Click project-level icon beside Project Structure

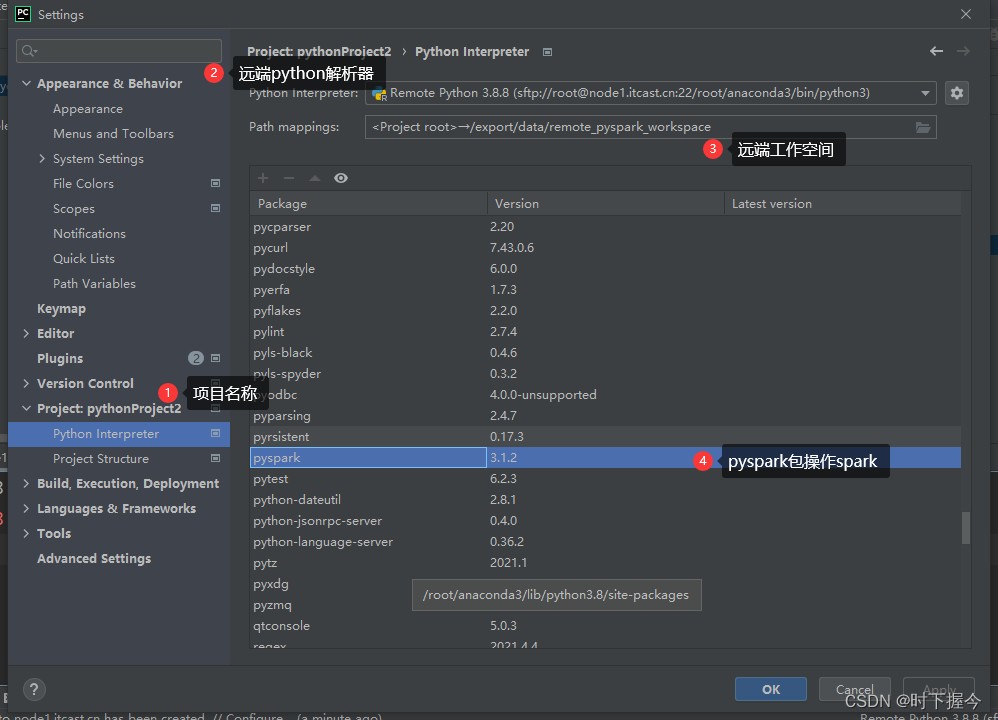pyautogui.click(x=215, y=458)
